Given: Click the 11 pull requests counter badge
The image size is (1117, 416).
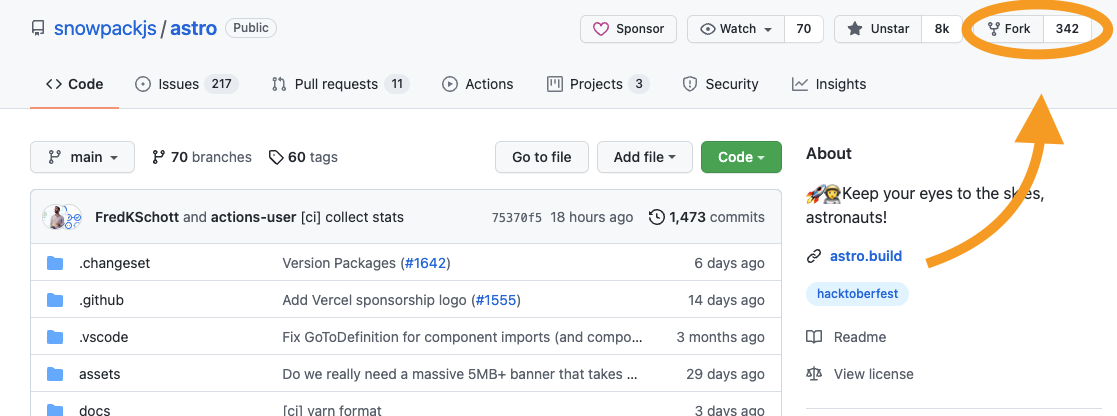Looking at the screenshot, I should [397, 84].
